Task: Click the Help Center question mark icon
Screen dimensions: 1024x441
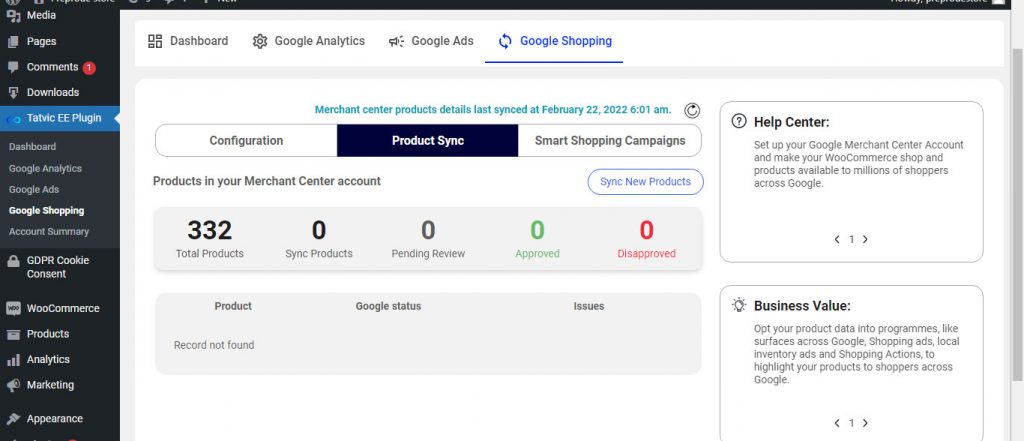Action: tap(739, 121)
